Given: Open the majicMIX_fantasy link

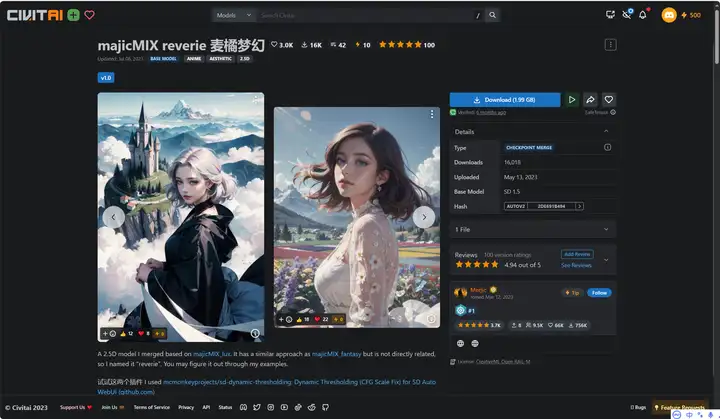Looking at the screenshot, I should pos(337,354).
